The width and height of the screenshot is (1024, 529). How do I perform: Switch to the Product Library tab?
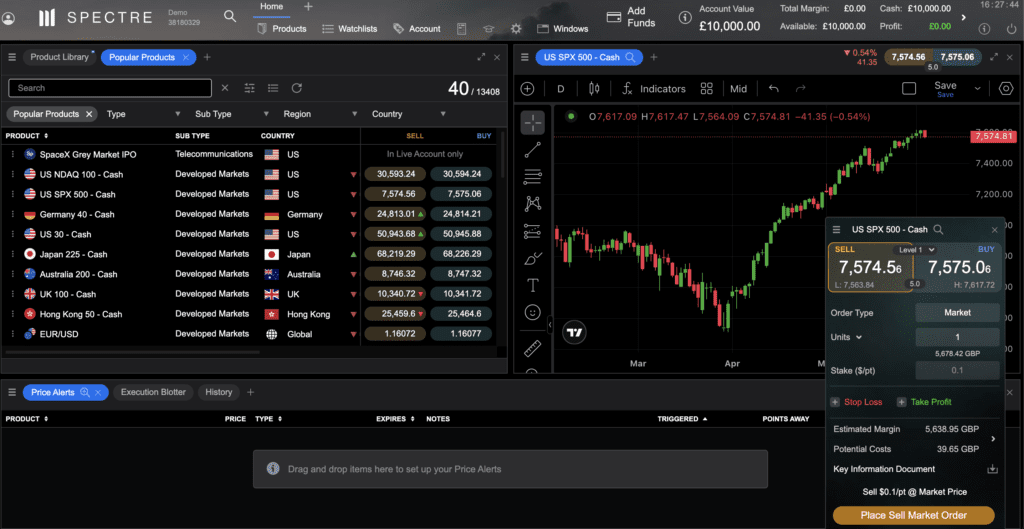pos(59,57)
